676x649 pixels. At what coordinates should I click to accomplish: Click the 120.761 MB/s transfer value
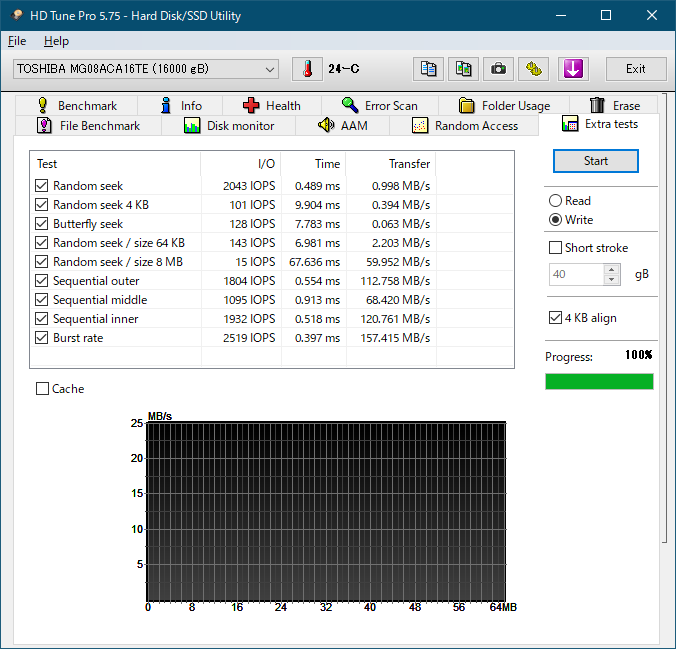[395, 319]
